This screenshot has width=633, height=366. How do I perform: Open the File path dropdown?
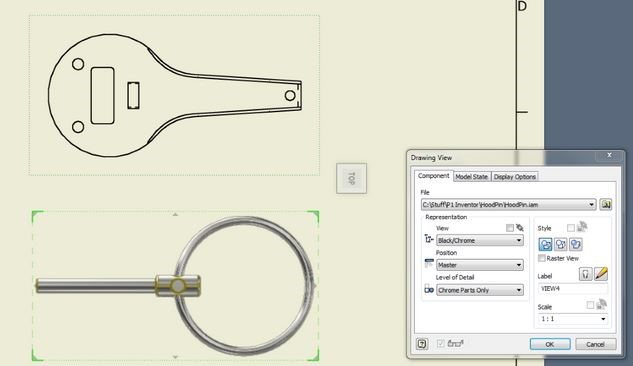[x=591, y=205]
